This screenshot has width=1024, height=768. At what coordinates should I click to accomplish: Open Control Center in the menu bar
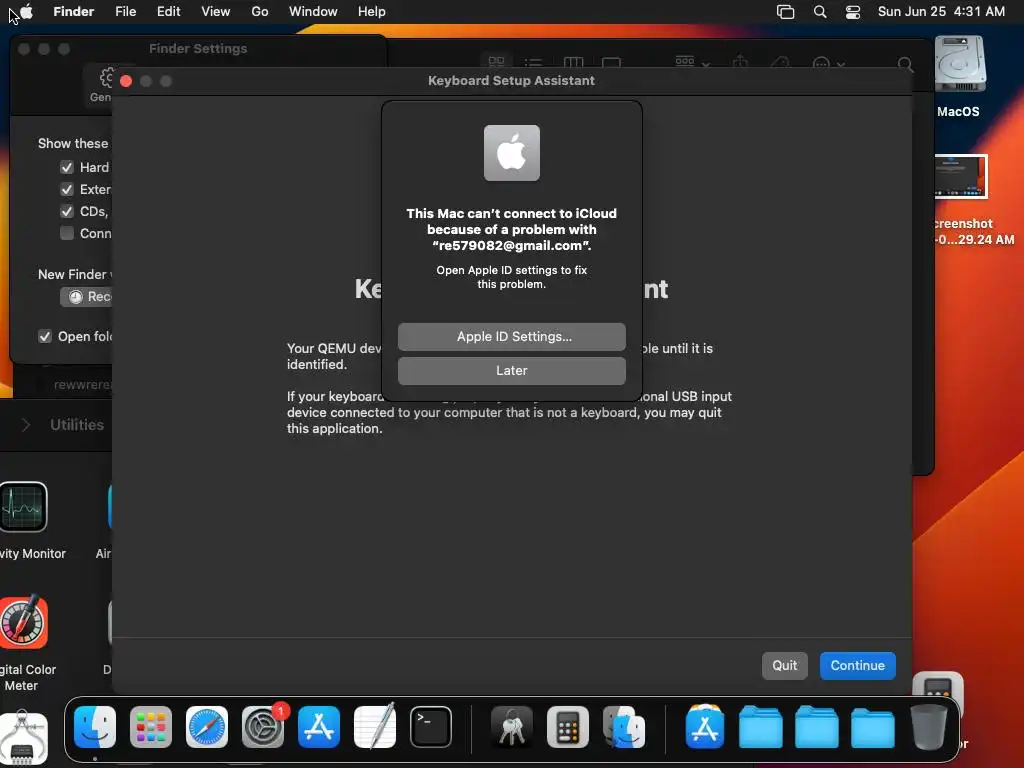(x=853, y=12)
